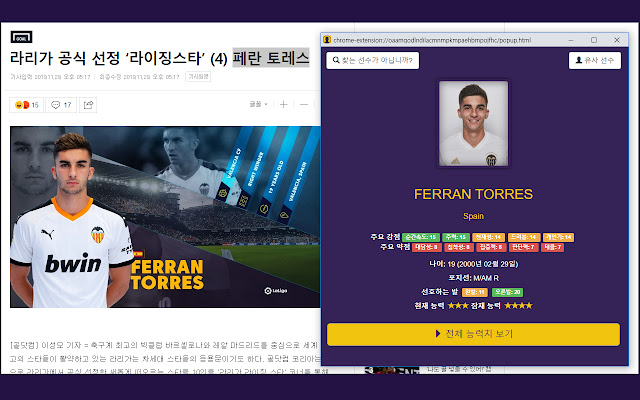Maximize the extension popup window
Screen dimensions: 640x400
[x=594, y=40]
